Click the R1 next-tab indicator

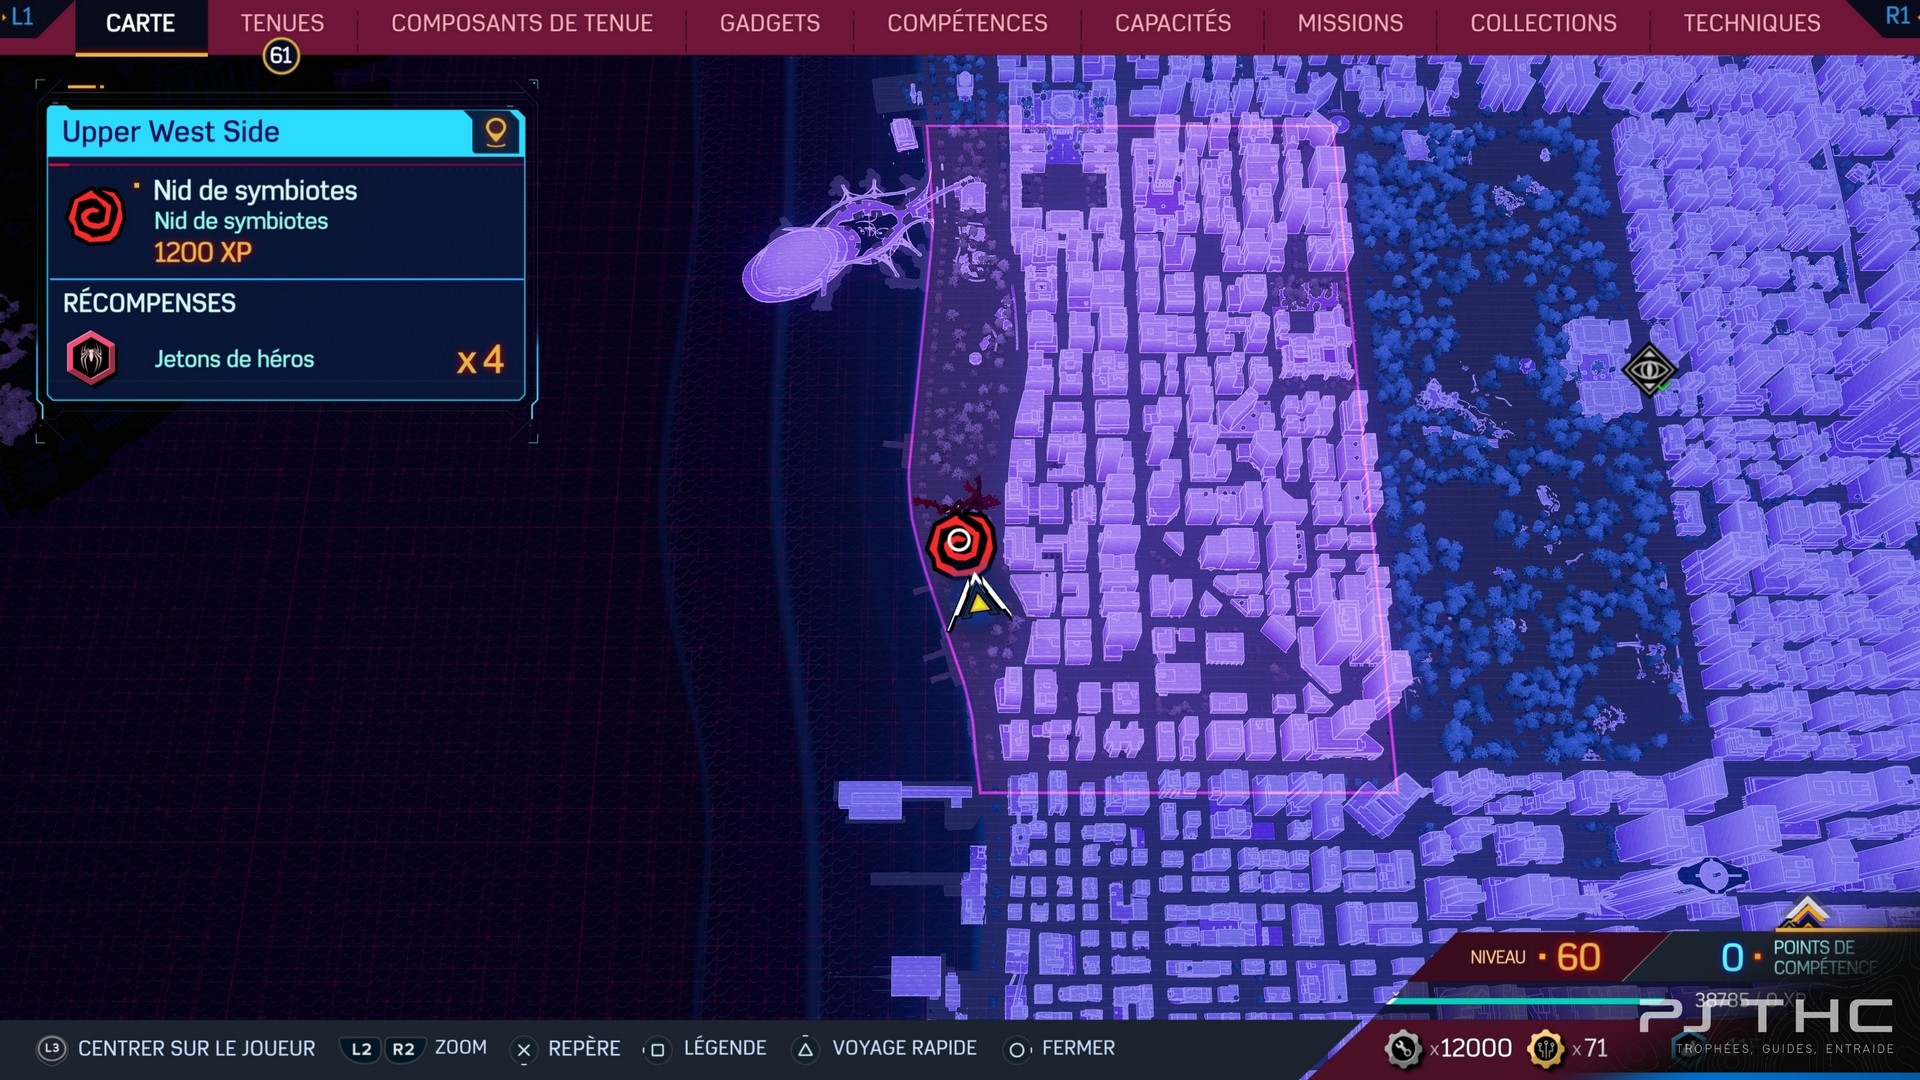1897,16
